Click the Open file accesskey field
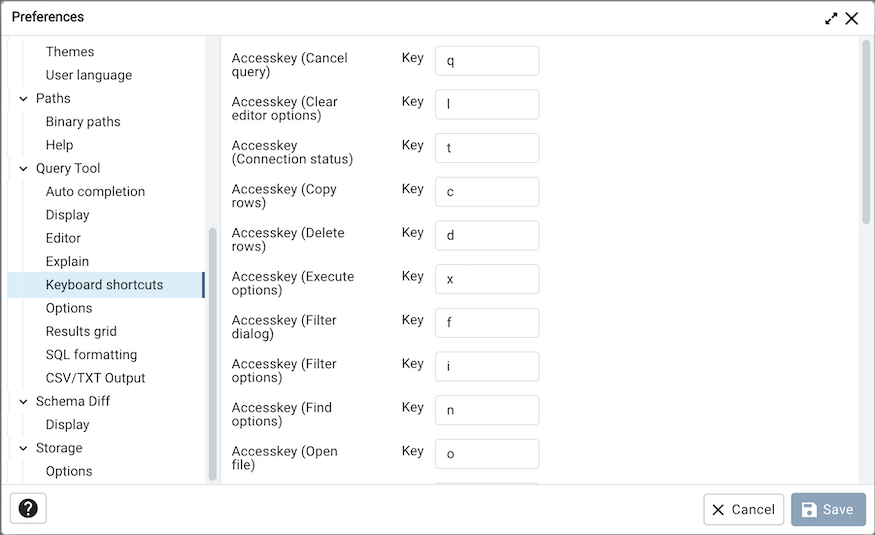875x535 pixels. point(487,454)
